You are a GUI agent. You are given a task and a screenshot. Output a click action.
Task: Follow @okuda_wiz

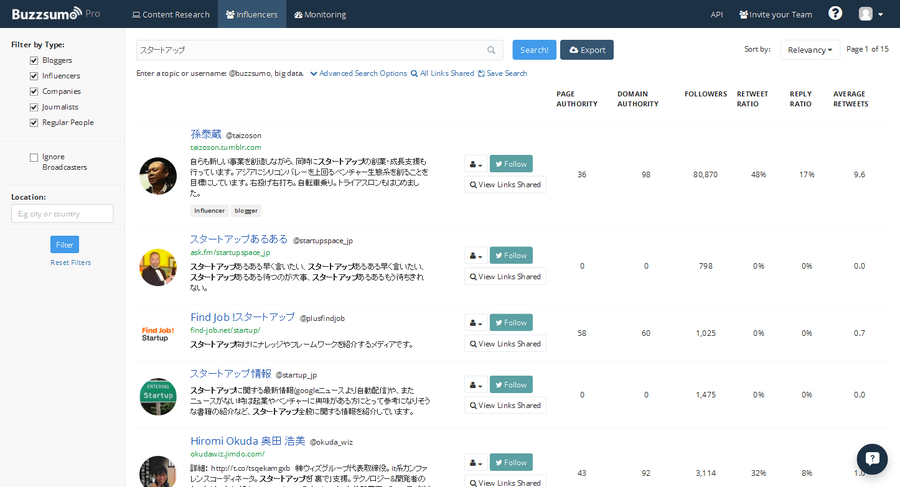[511, 462]
